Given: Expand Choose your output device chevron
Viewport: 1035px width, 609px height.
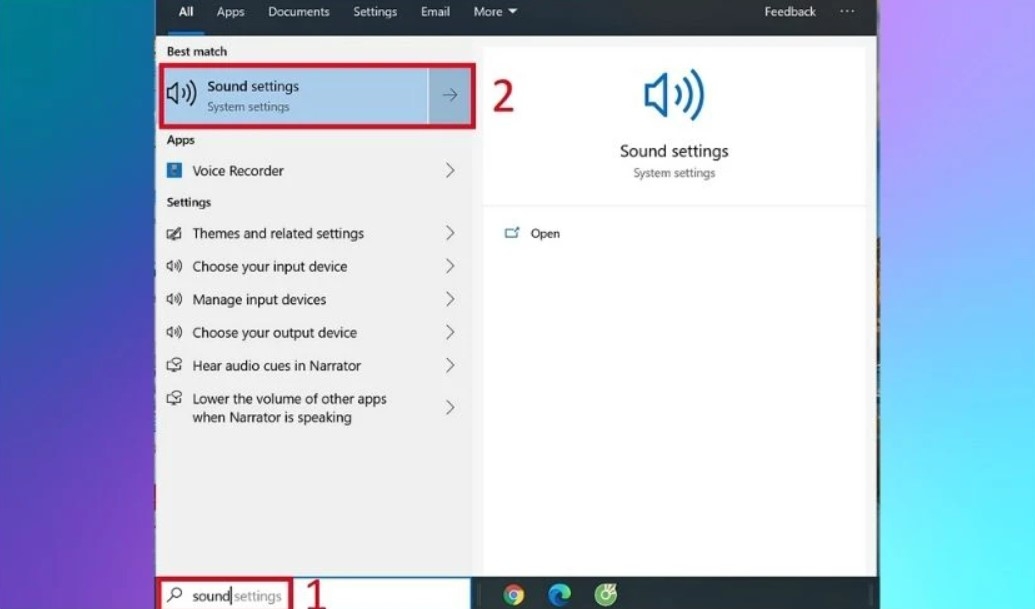Looking at the screenshot, I should click(x=450, y=333).
